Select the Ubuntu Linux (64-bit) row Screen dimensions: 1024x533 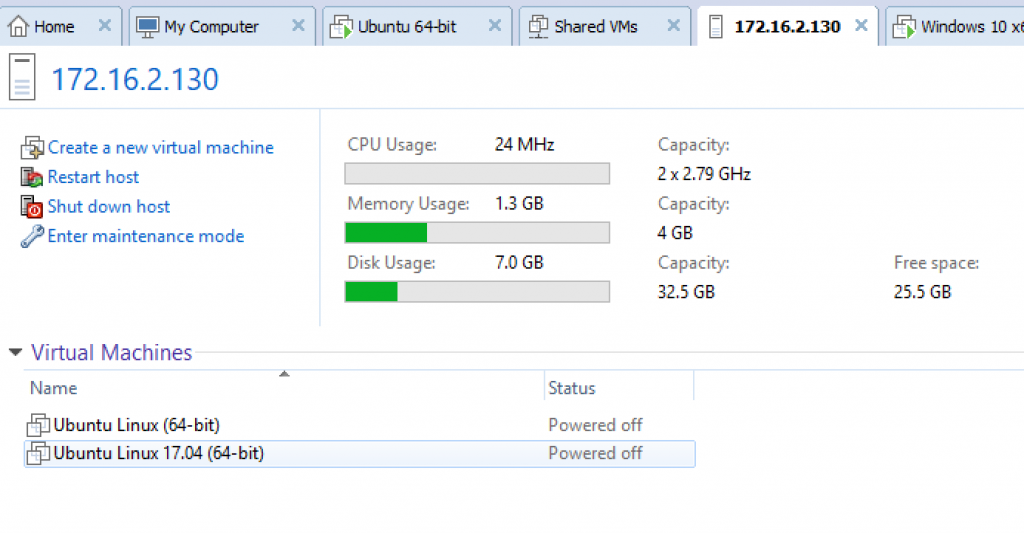point(360,425)
